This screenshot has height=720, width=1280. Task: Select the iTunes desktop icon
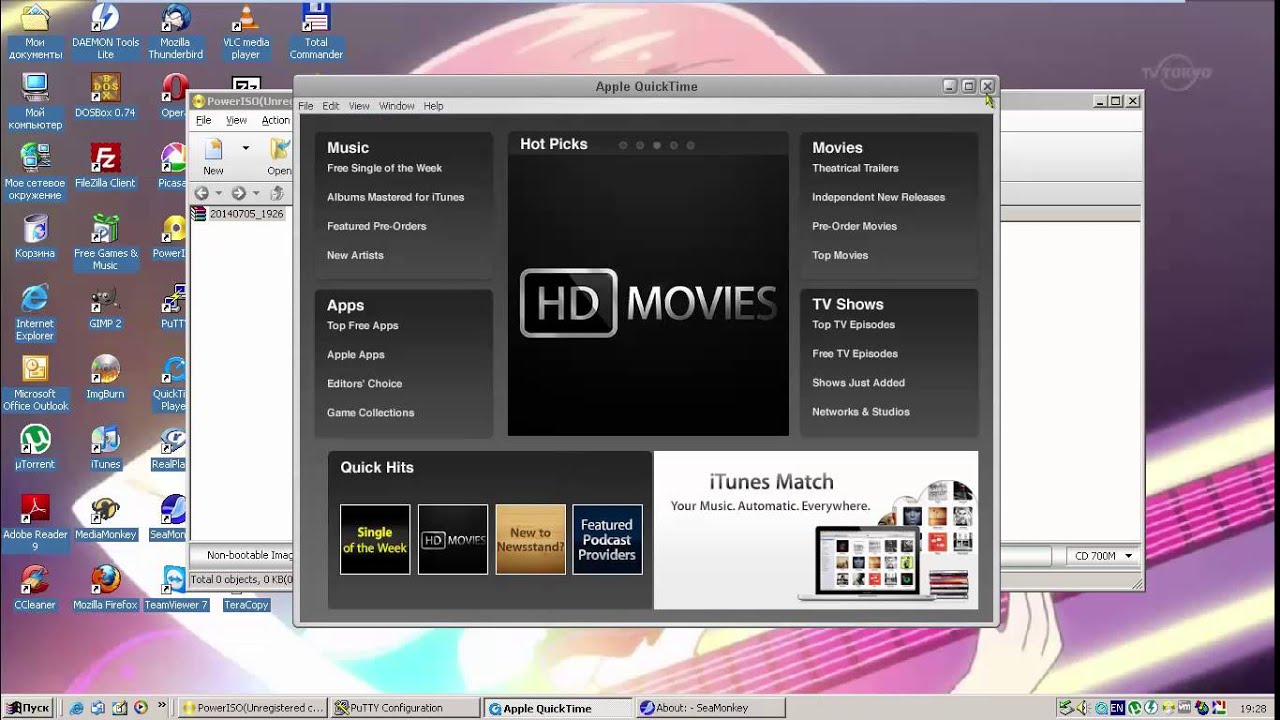point(105,446)
